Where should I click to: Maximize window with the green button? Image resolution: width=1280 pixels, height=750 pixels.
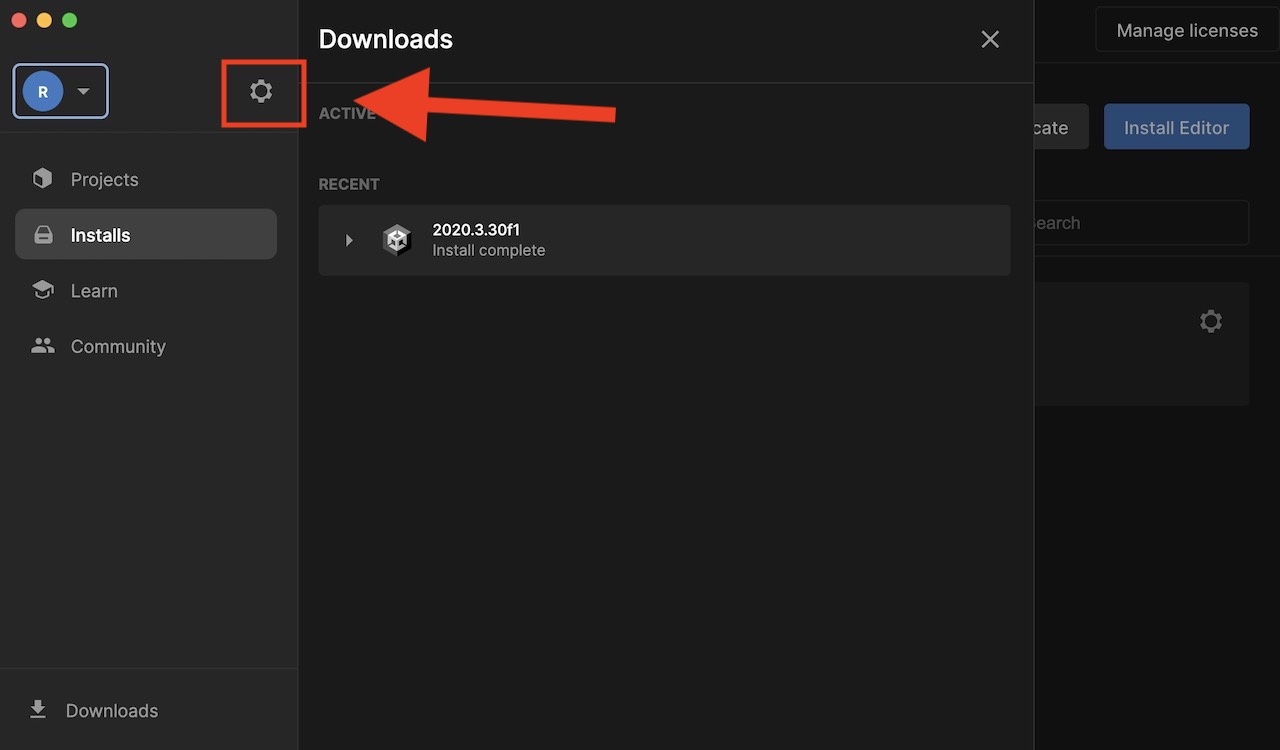click(69, 20)
